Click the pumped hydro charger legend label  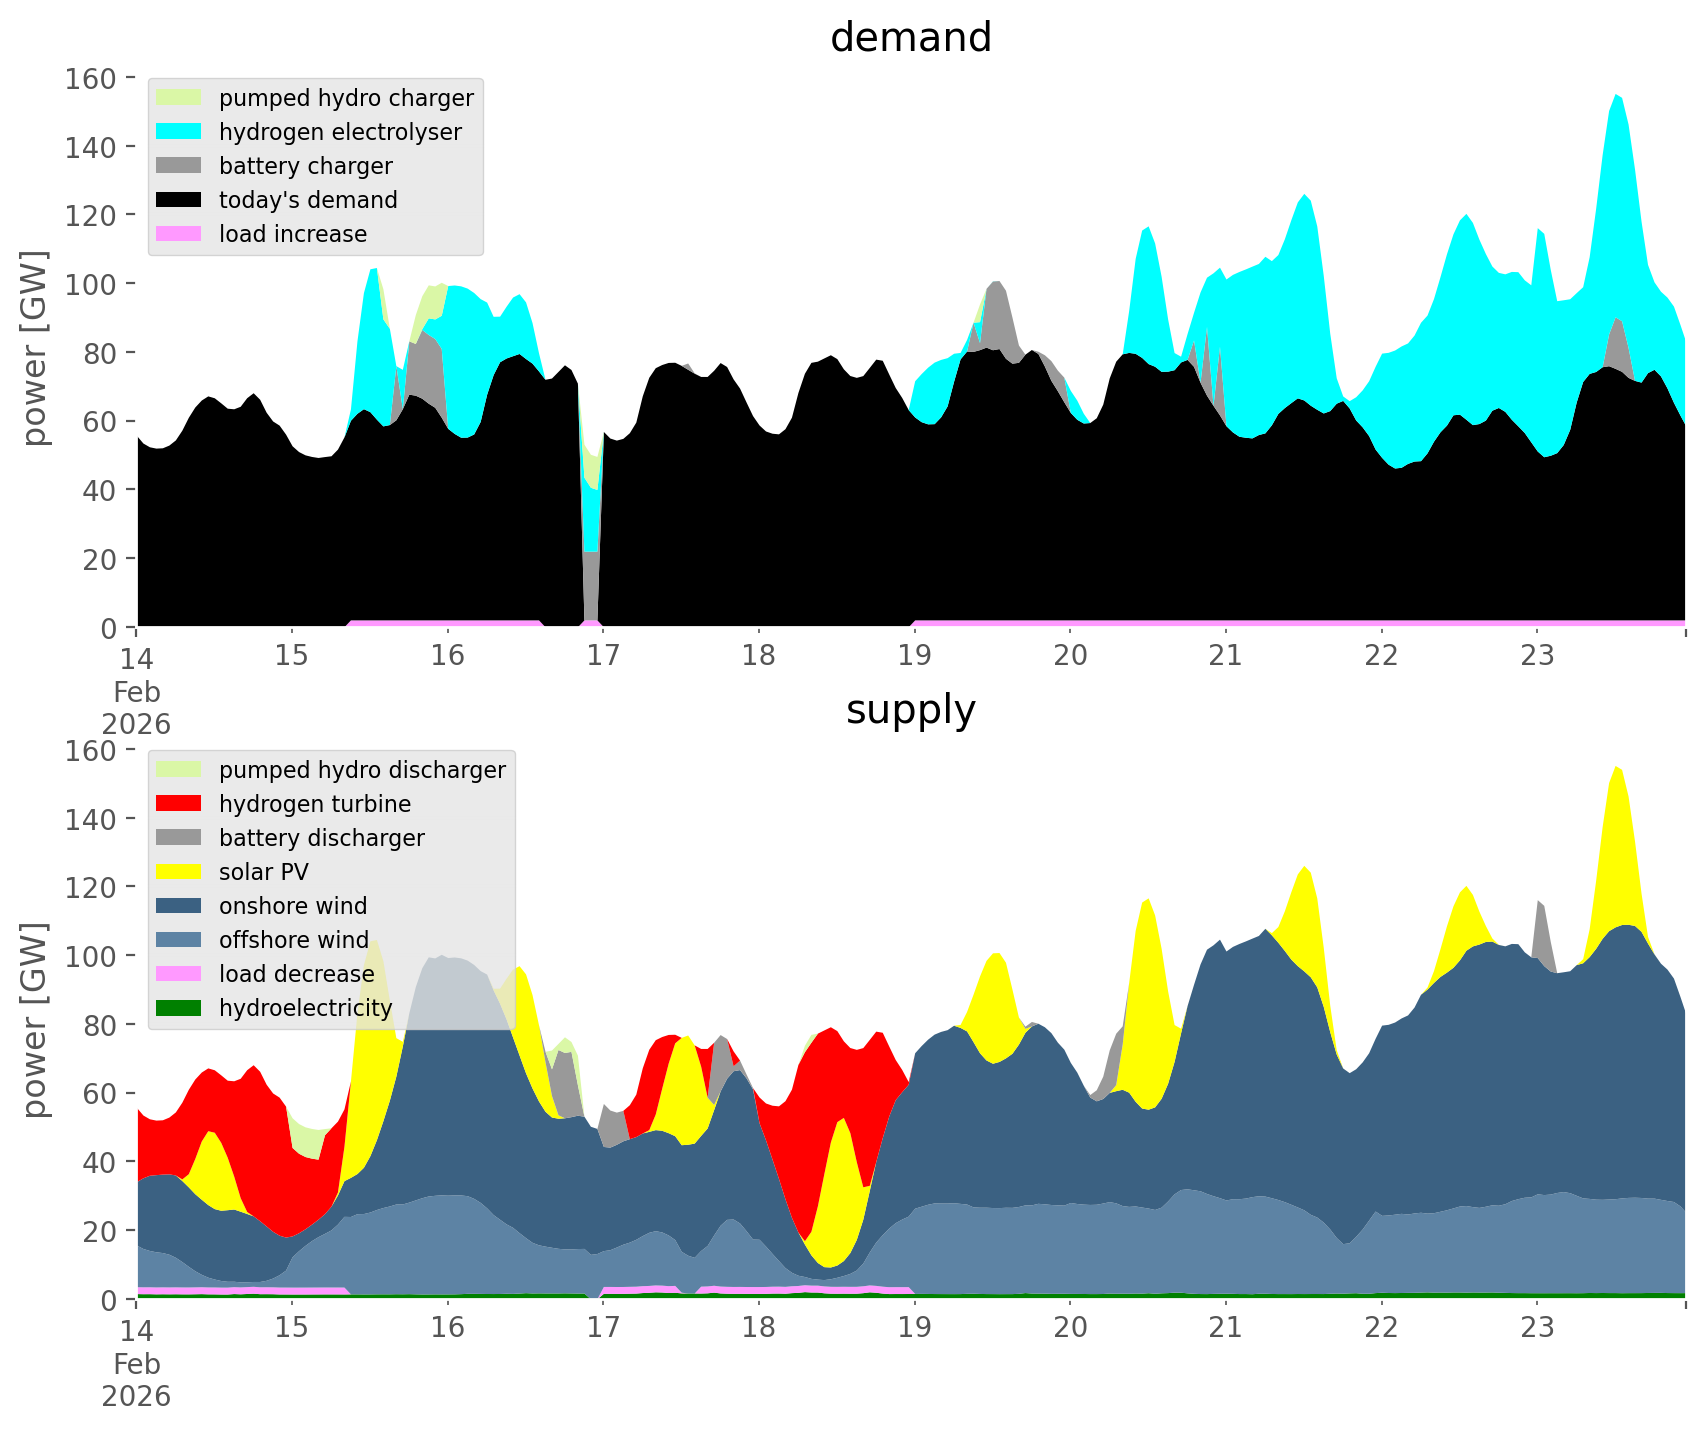346,98
